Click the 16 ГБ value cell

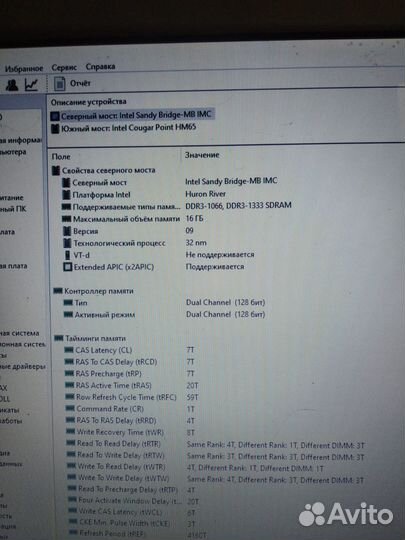[x=195, y=218]
